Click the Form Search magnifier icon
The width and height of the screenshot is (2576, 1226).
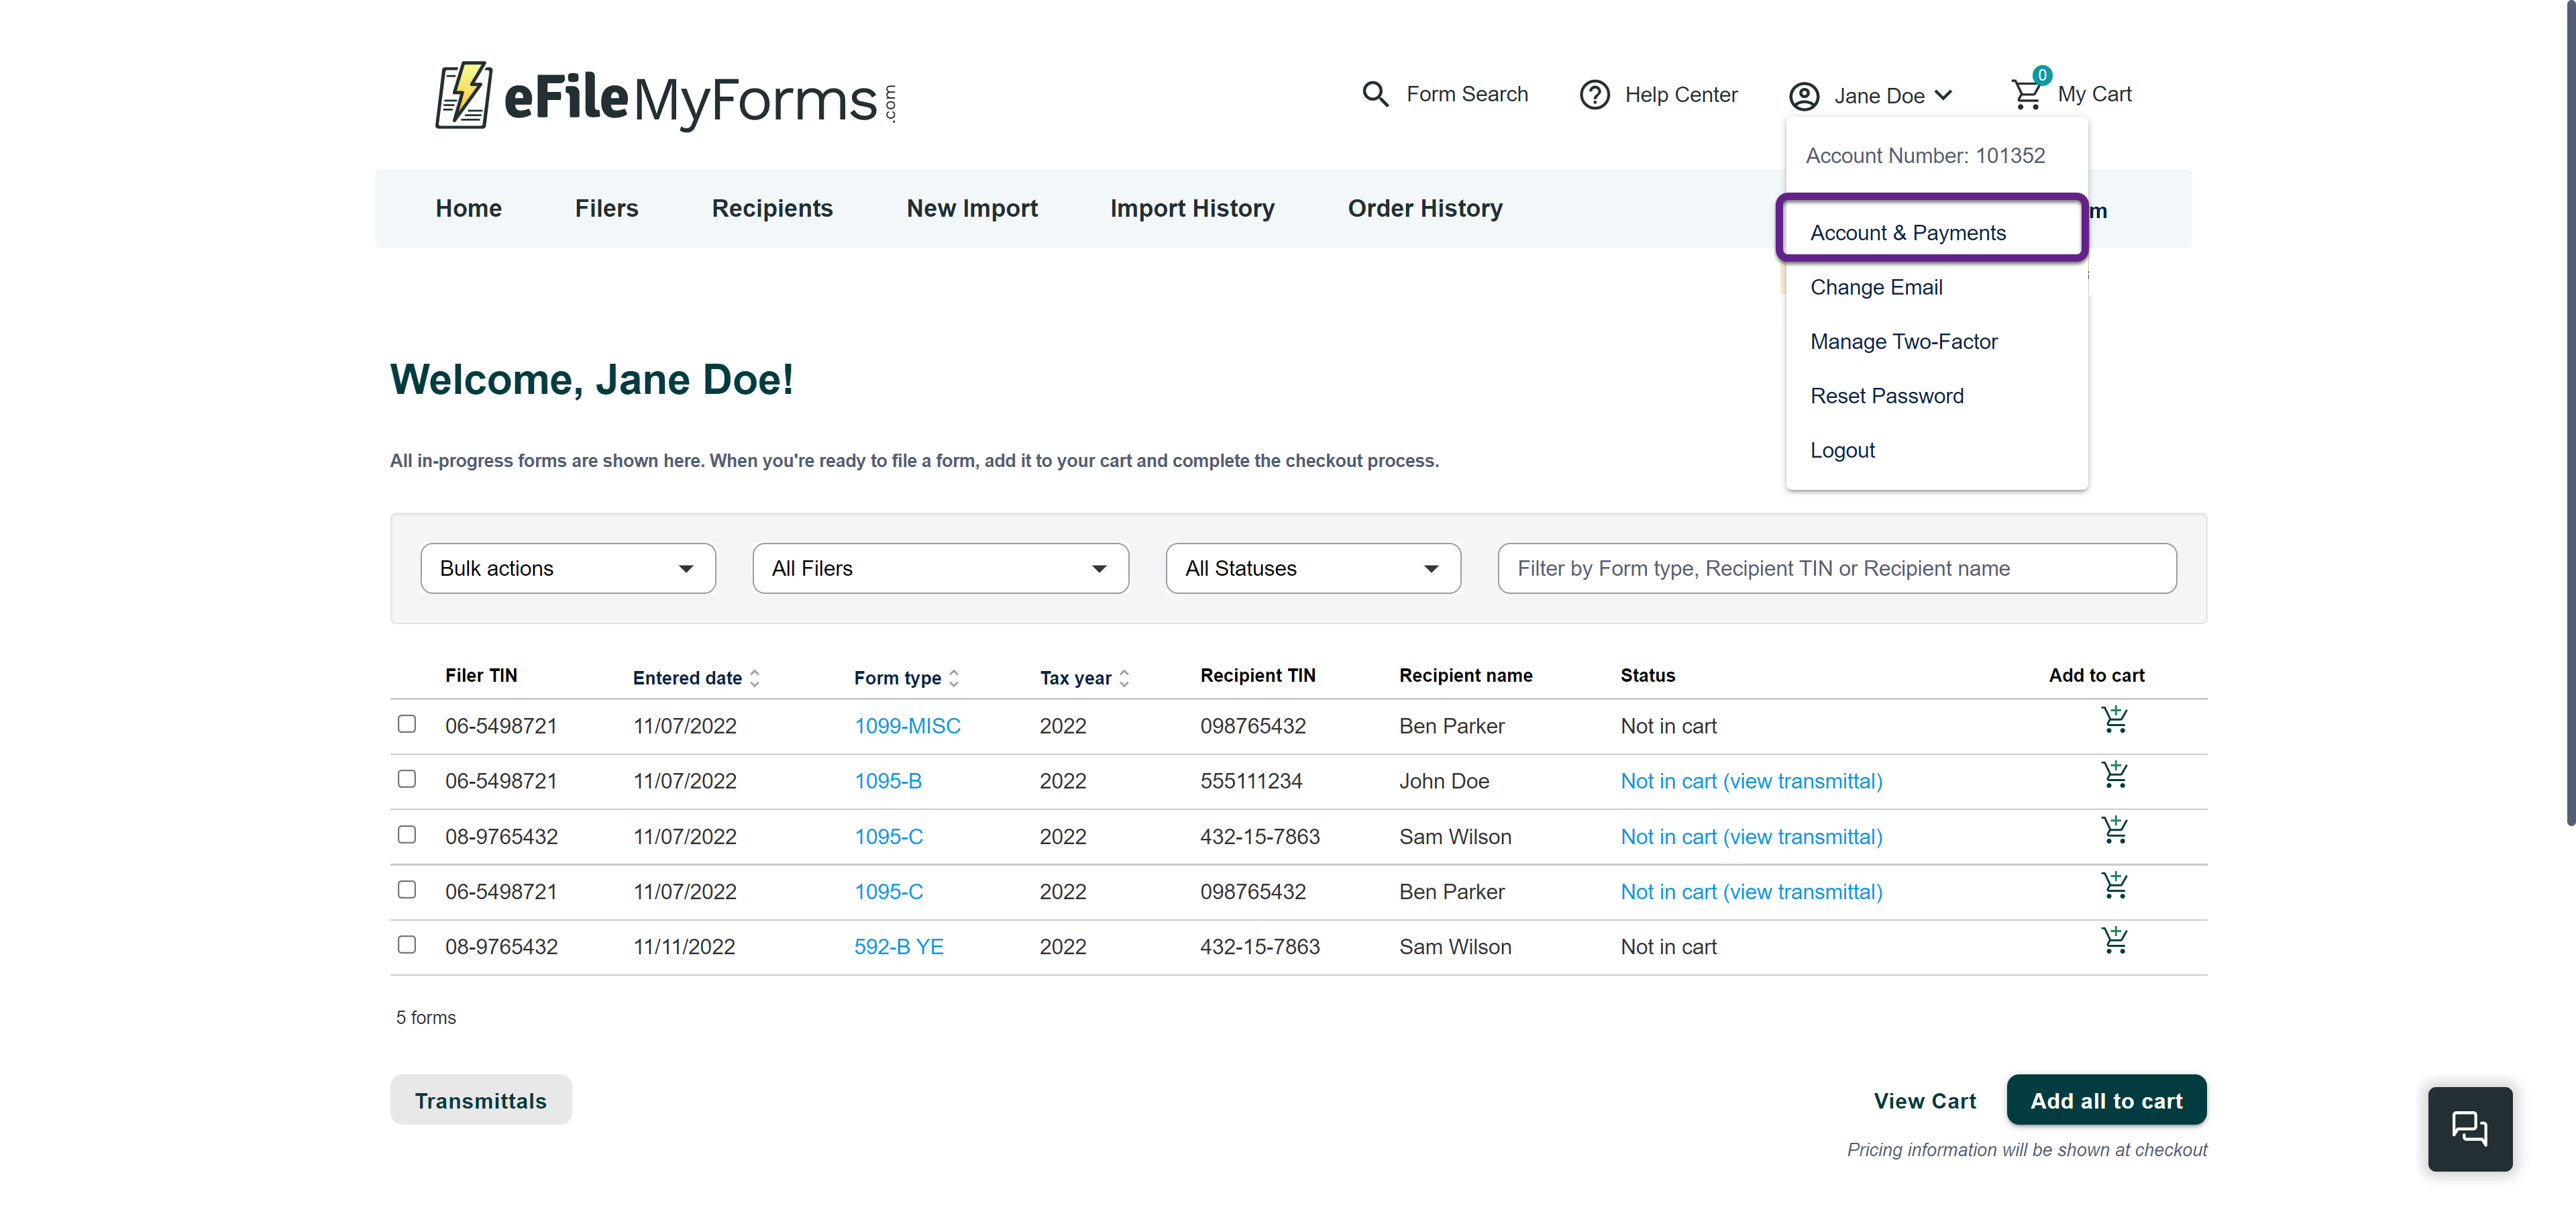click(1375, 94)
